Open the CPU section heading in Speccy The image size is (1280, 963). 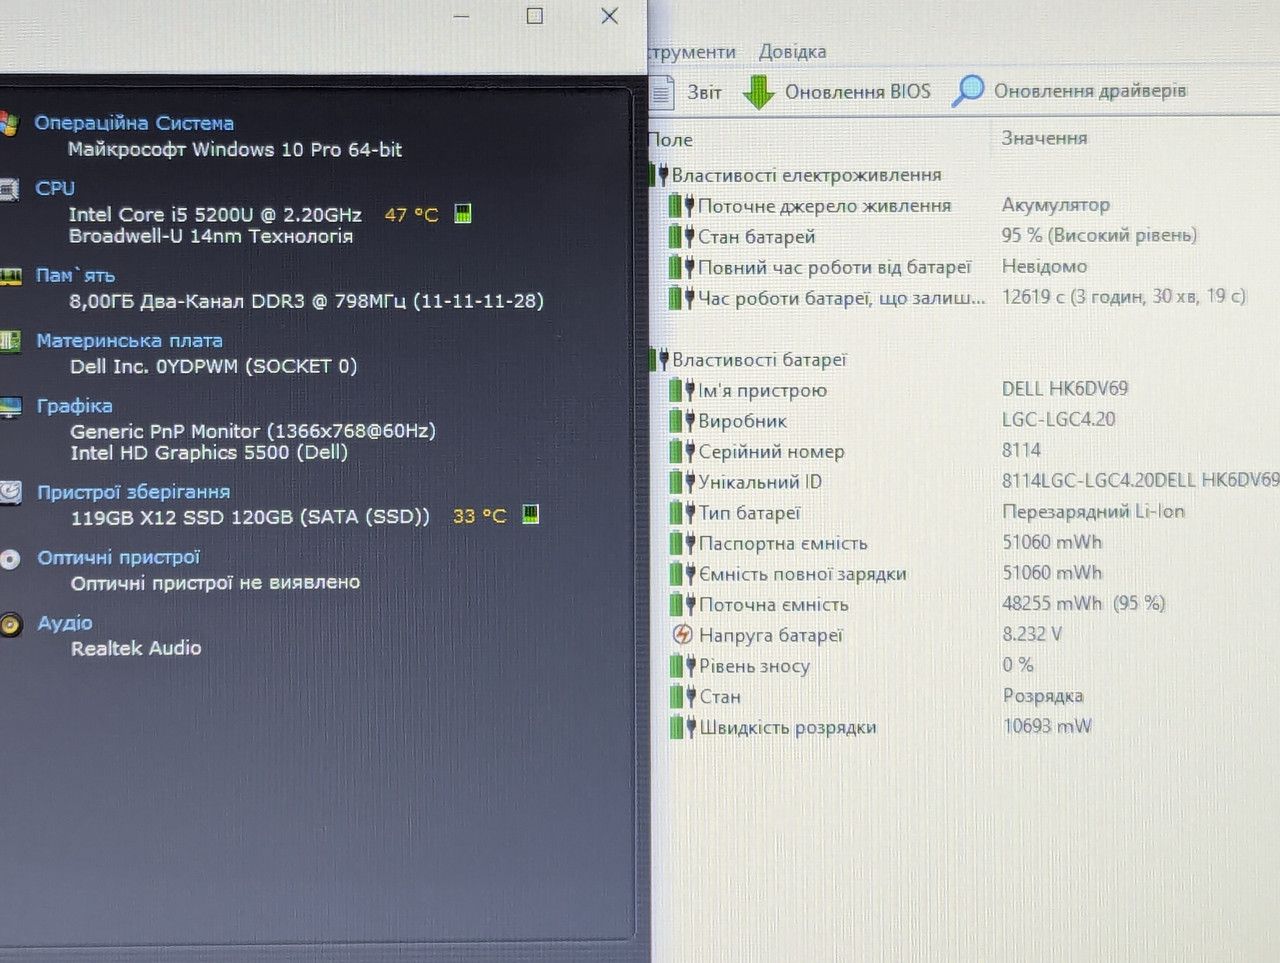pyautogui.click(x=55, y=188)
